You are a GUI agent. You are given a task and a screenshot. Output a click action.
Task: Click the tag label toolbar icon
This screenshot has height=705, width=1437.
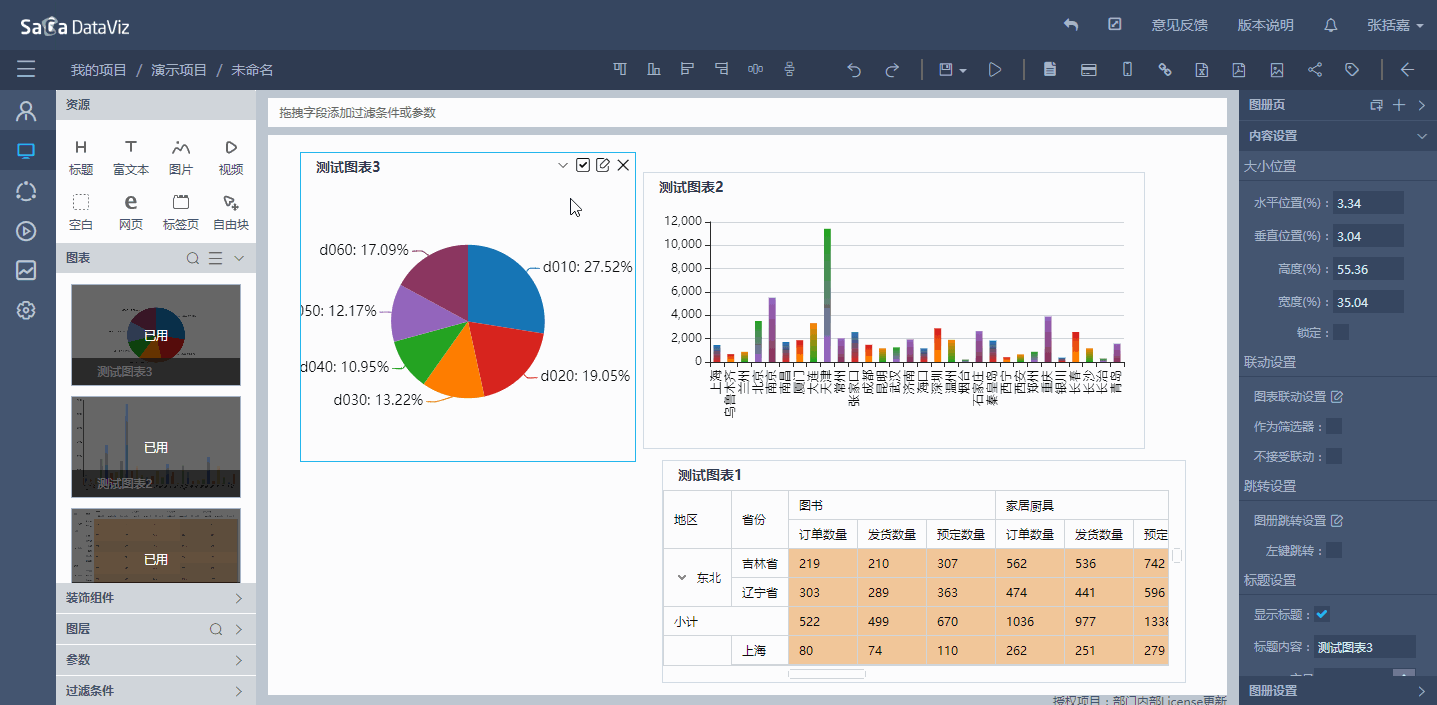click(1352, 70)
